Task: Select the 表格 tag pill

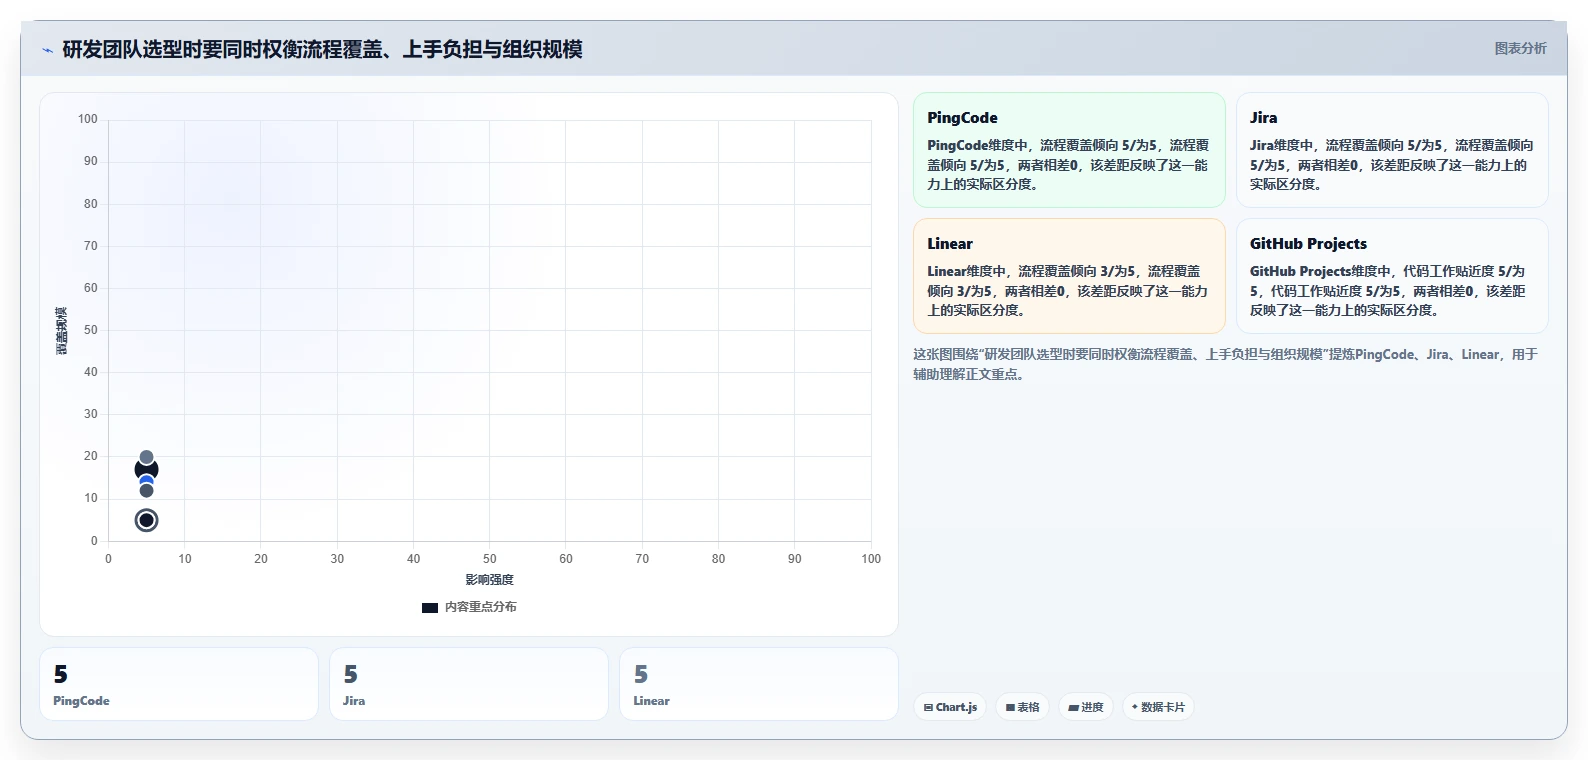Action: tap(1022, 707)
